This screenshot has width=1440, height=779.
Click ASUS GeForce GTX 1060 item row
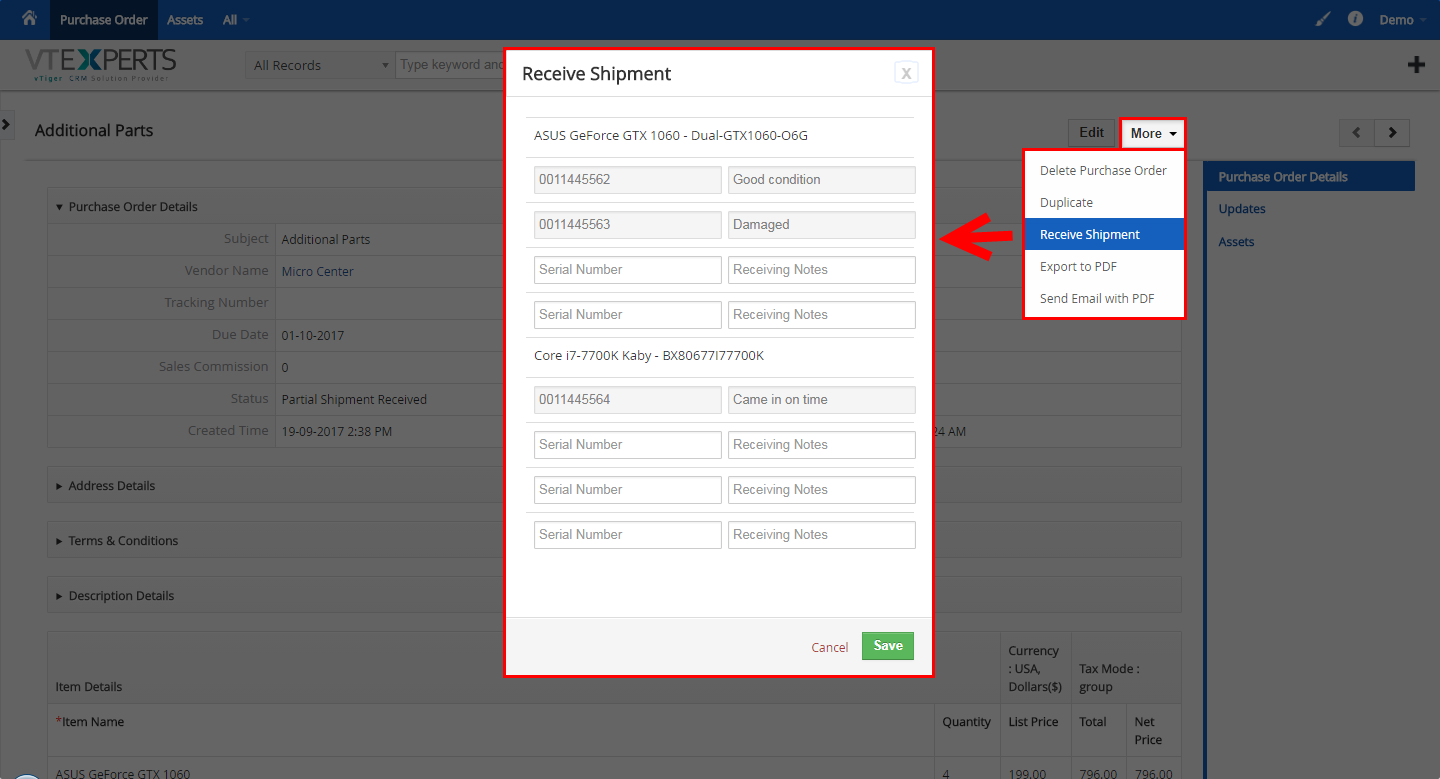point(123,773)
